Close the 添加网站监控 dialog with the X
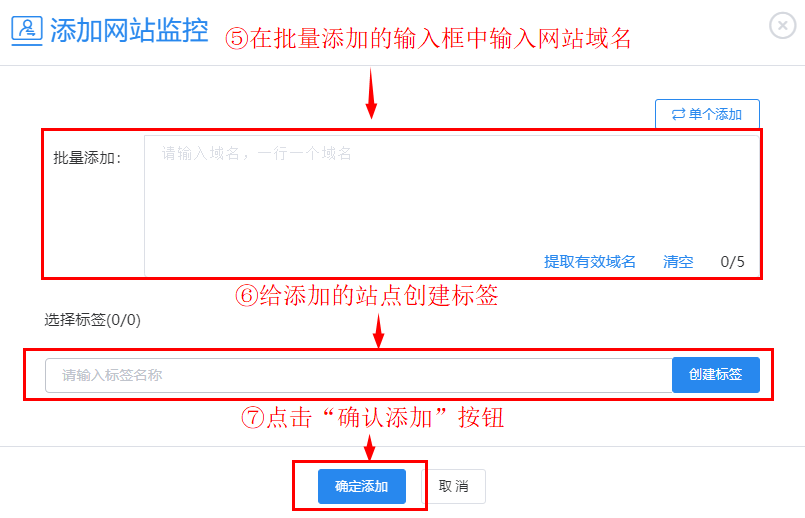Viewport: 805px width, 518px height. tap(782, 25)
